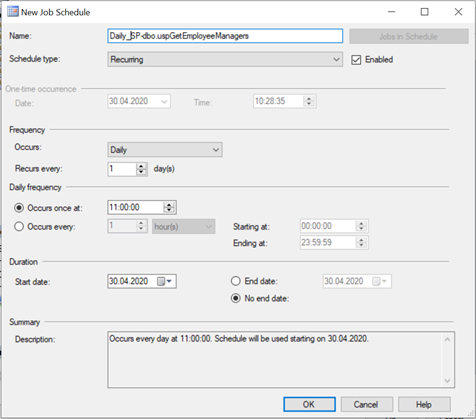Select the Occurs every radio button
Viewport: 476px width, 419px height.
point(19,227)
